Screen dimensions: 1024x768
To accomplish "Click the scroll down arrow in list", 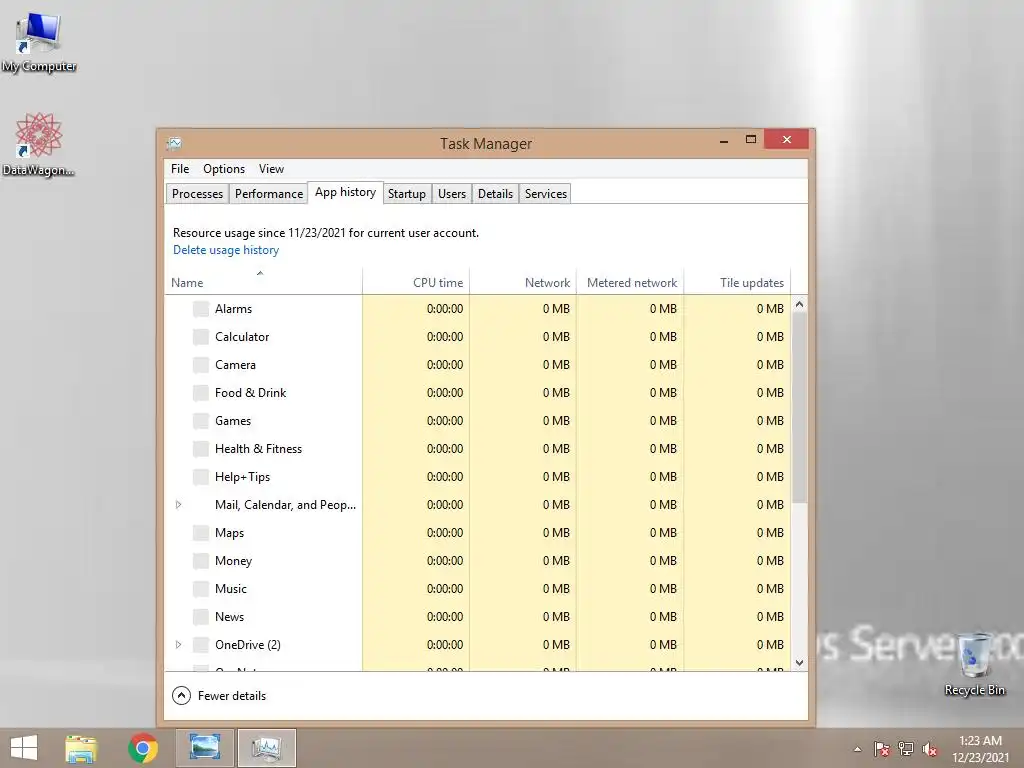I will pyautogui.click(x=799, y=663).
